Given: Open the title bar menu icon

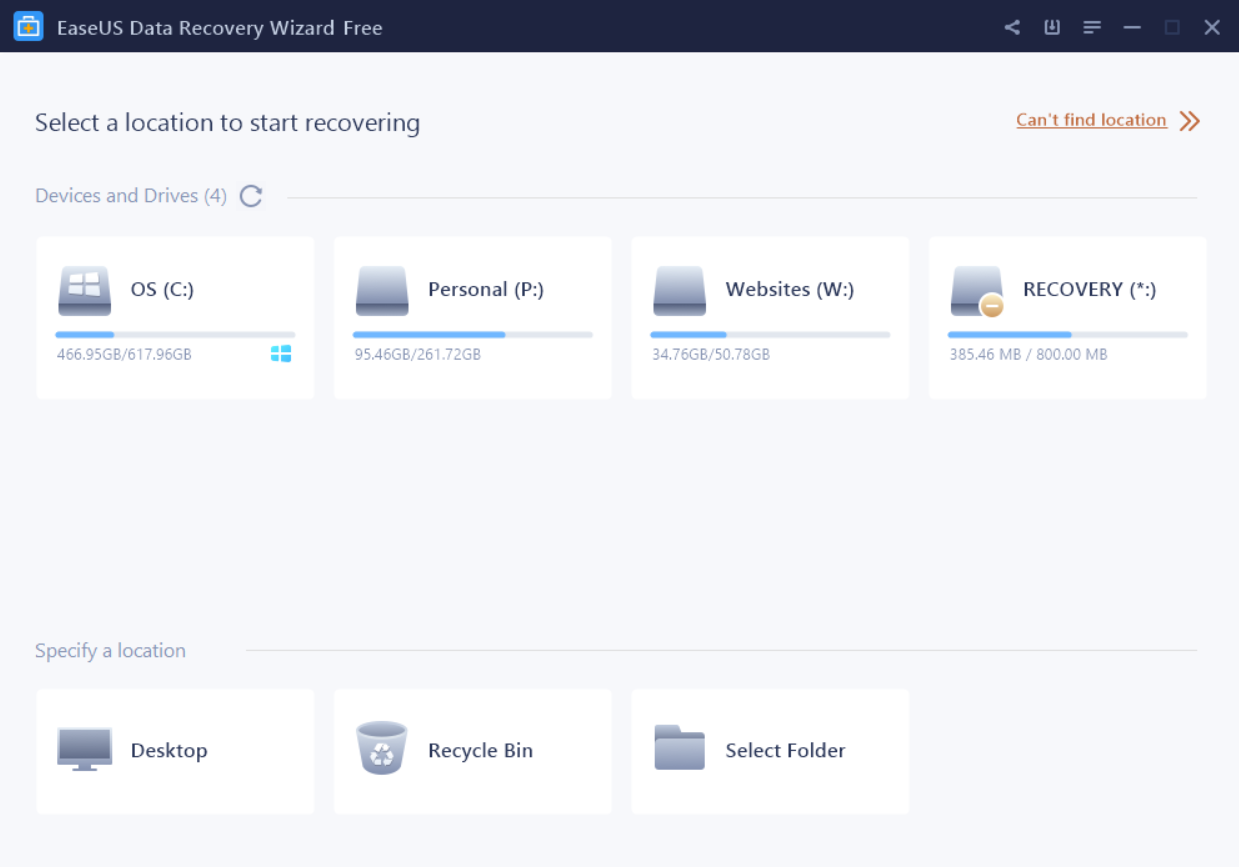Looking at the screenshot, I should pos(1092,27).
